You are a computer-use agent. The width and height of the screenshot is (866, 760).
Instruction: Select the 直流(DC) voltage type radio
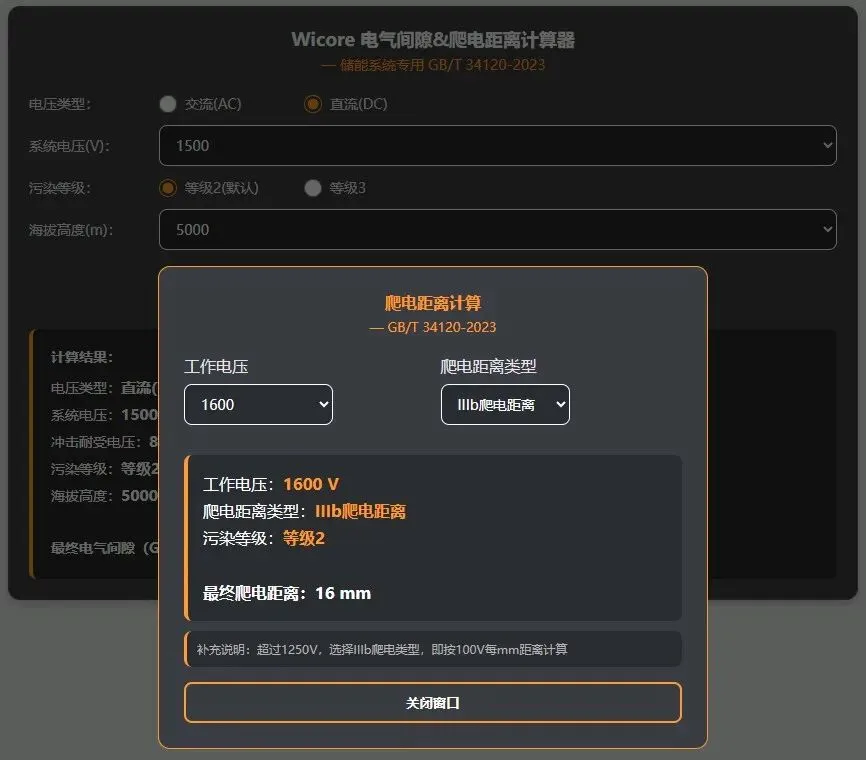click(x=313, y=104)
